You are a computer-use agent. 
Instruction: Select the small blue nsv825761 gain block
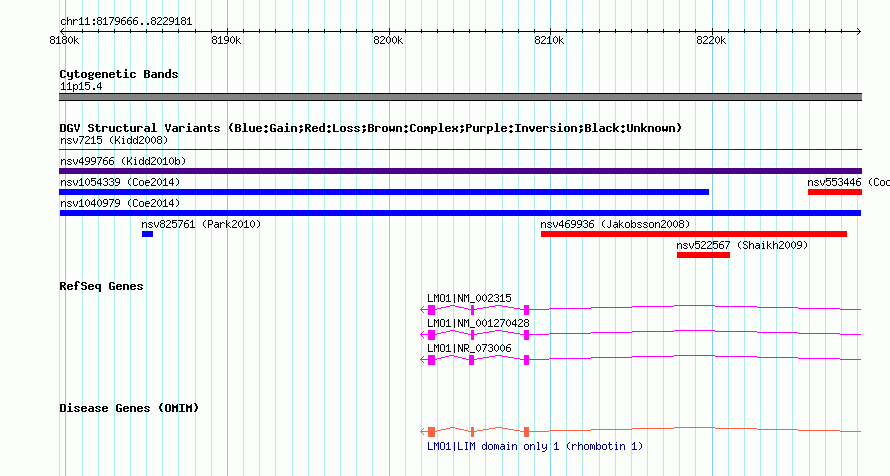coord(148,234)
